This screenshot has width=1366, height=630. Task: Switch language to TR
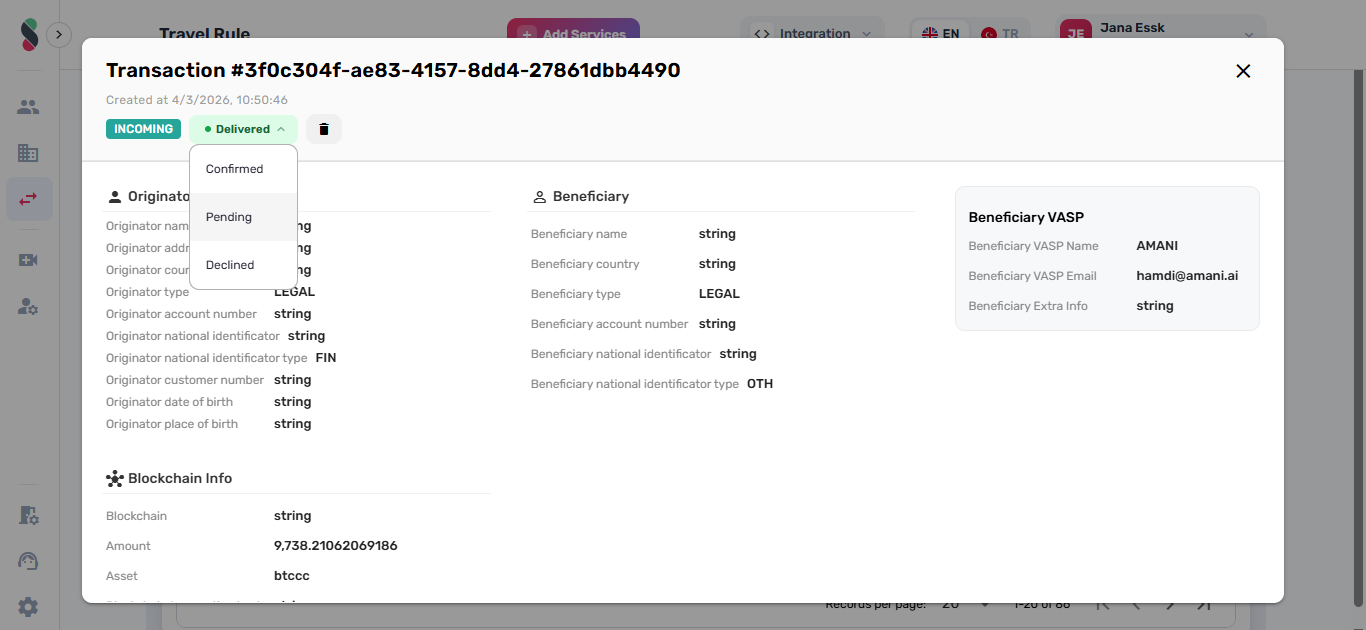click(1000, 34)
